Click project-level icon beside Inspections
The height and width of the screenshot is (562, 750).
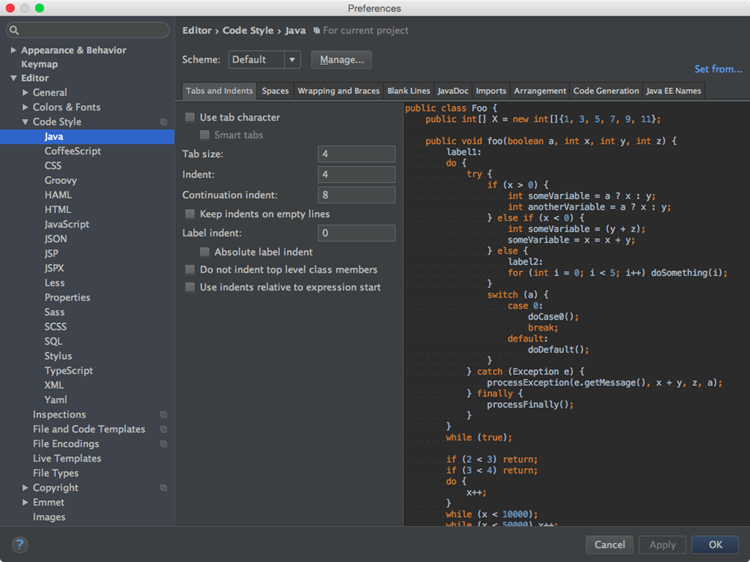[164, 415]
